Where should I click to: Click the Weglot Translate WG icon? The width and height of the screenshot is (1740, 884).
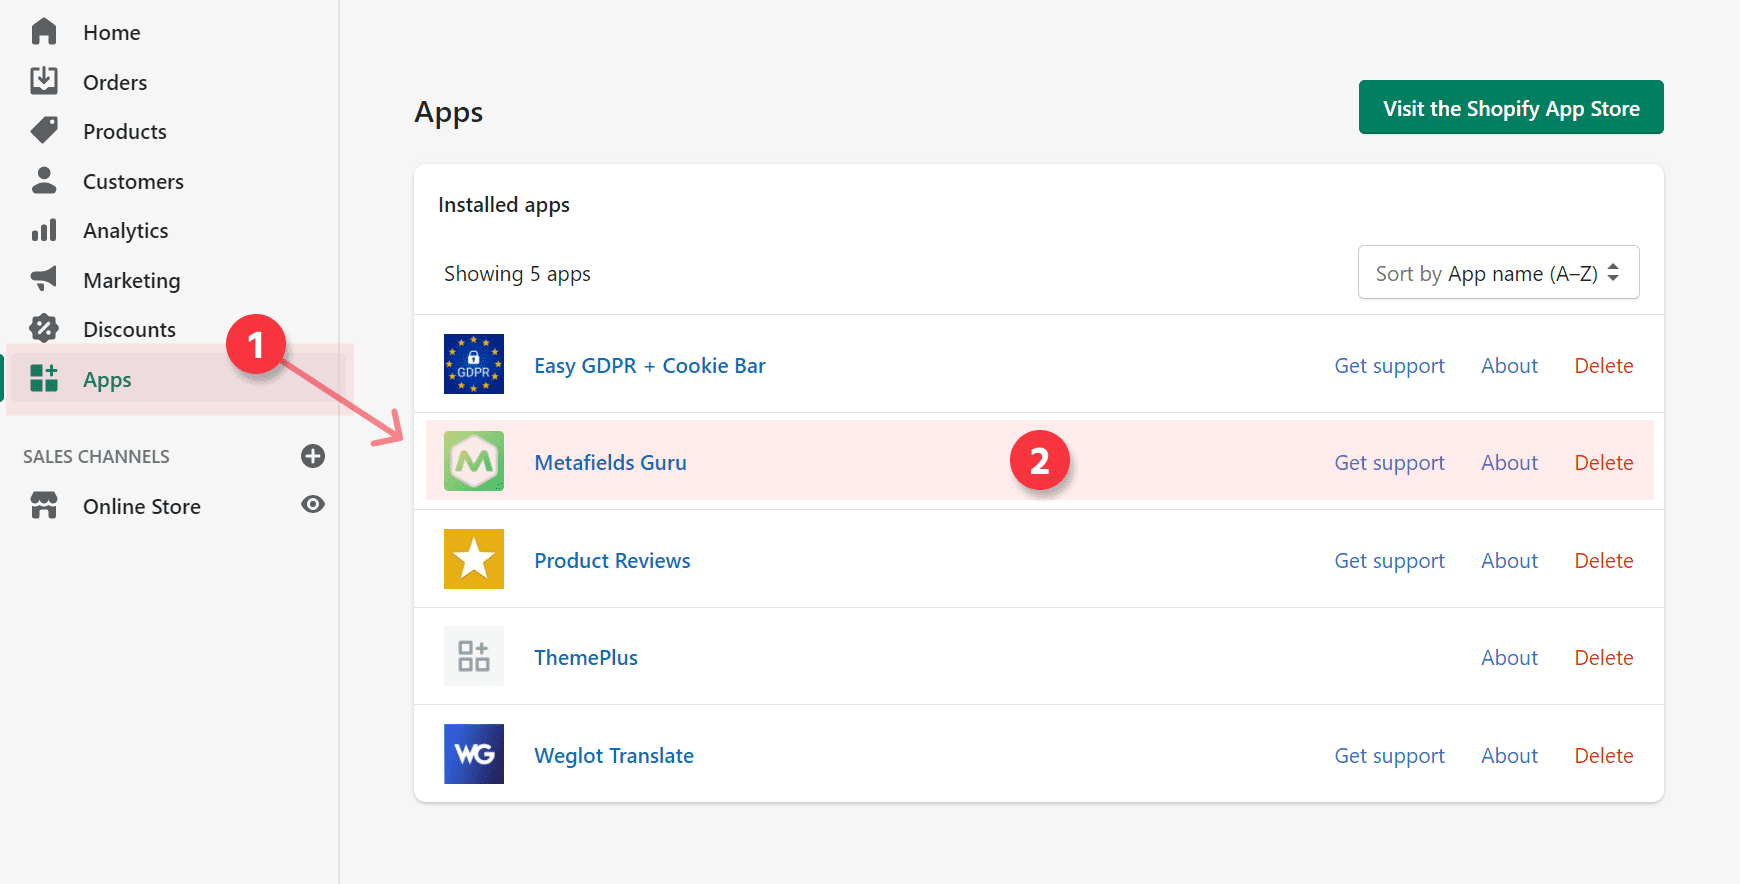pyautogui.click(x=474, y=754)
